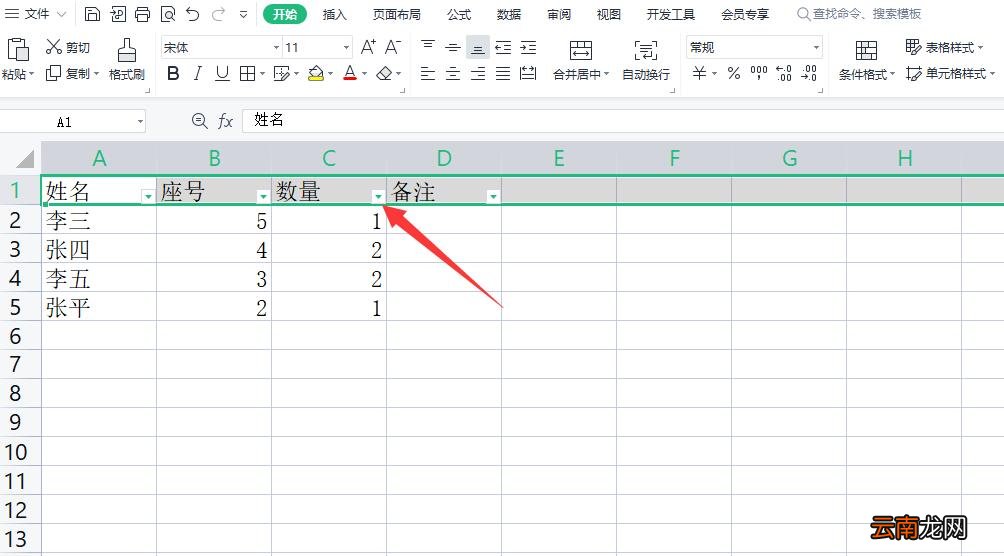This screenshot has height=556, width=1004.
Task: Increase indent icon
Action: pos(528,47)
